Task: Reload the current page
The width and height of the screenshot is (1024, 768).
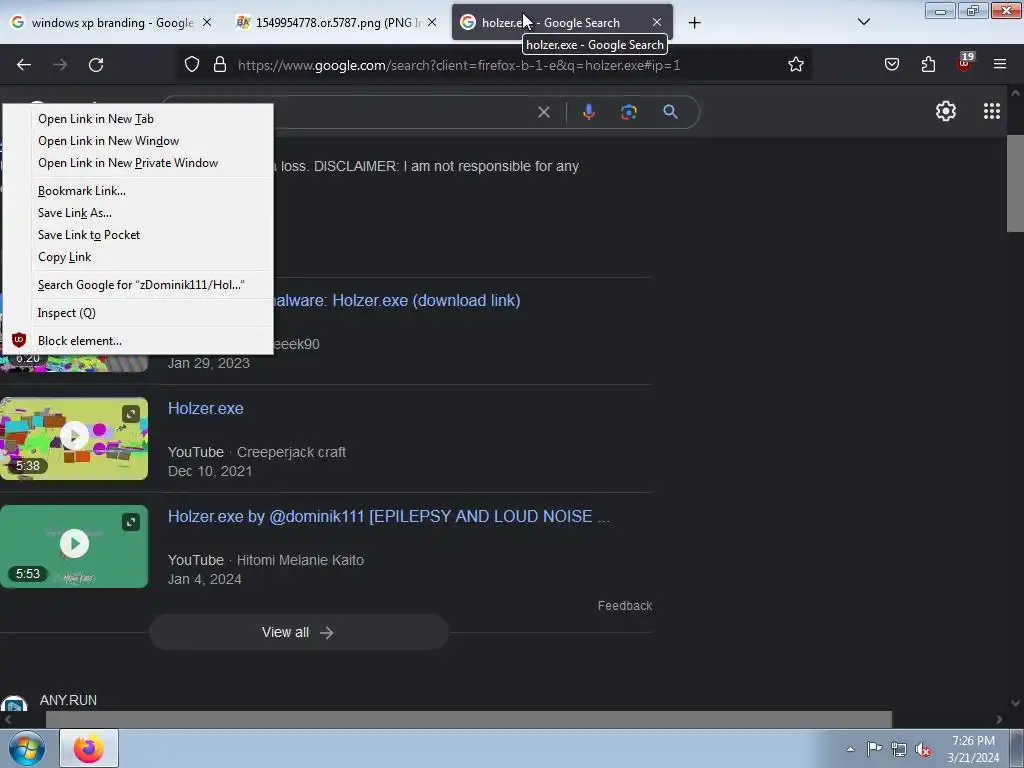Action: coord(96,65)
